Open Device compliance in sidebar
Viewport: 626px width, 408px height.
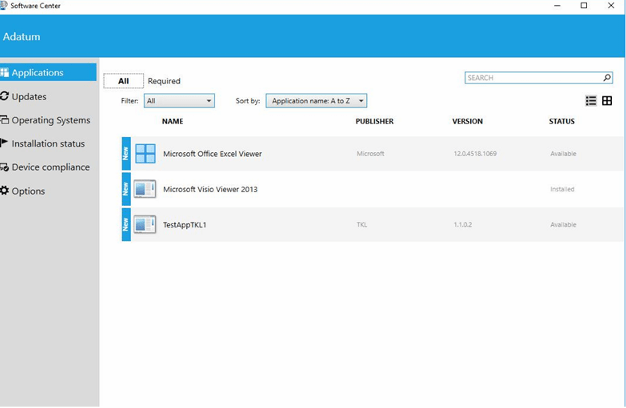[x=50, y=167]
